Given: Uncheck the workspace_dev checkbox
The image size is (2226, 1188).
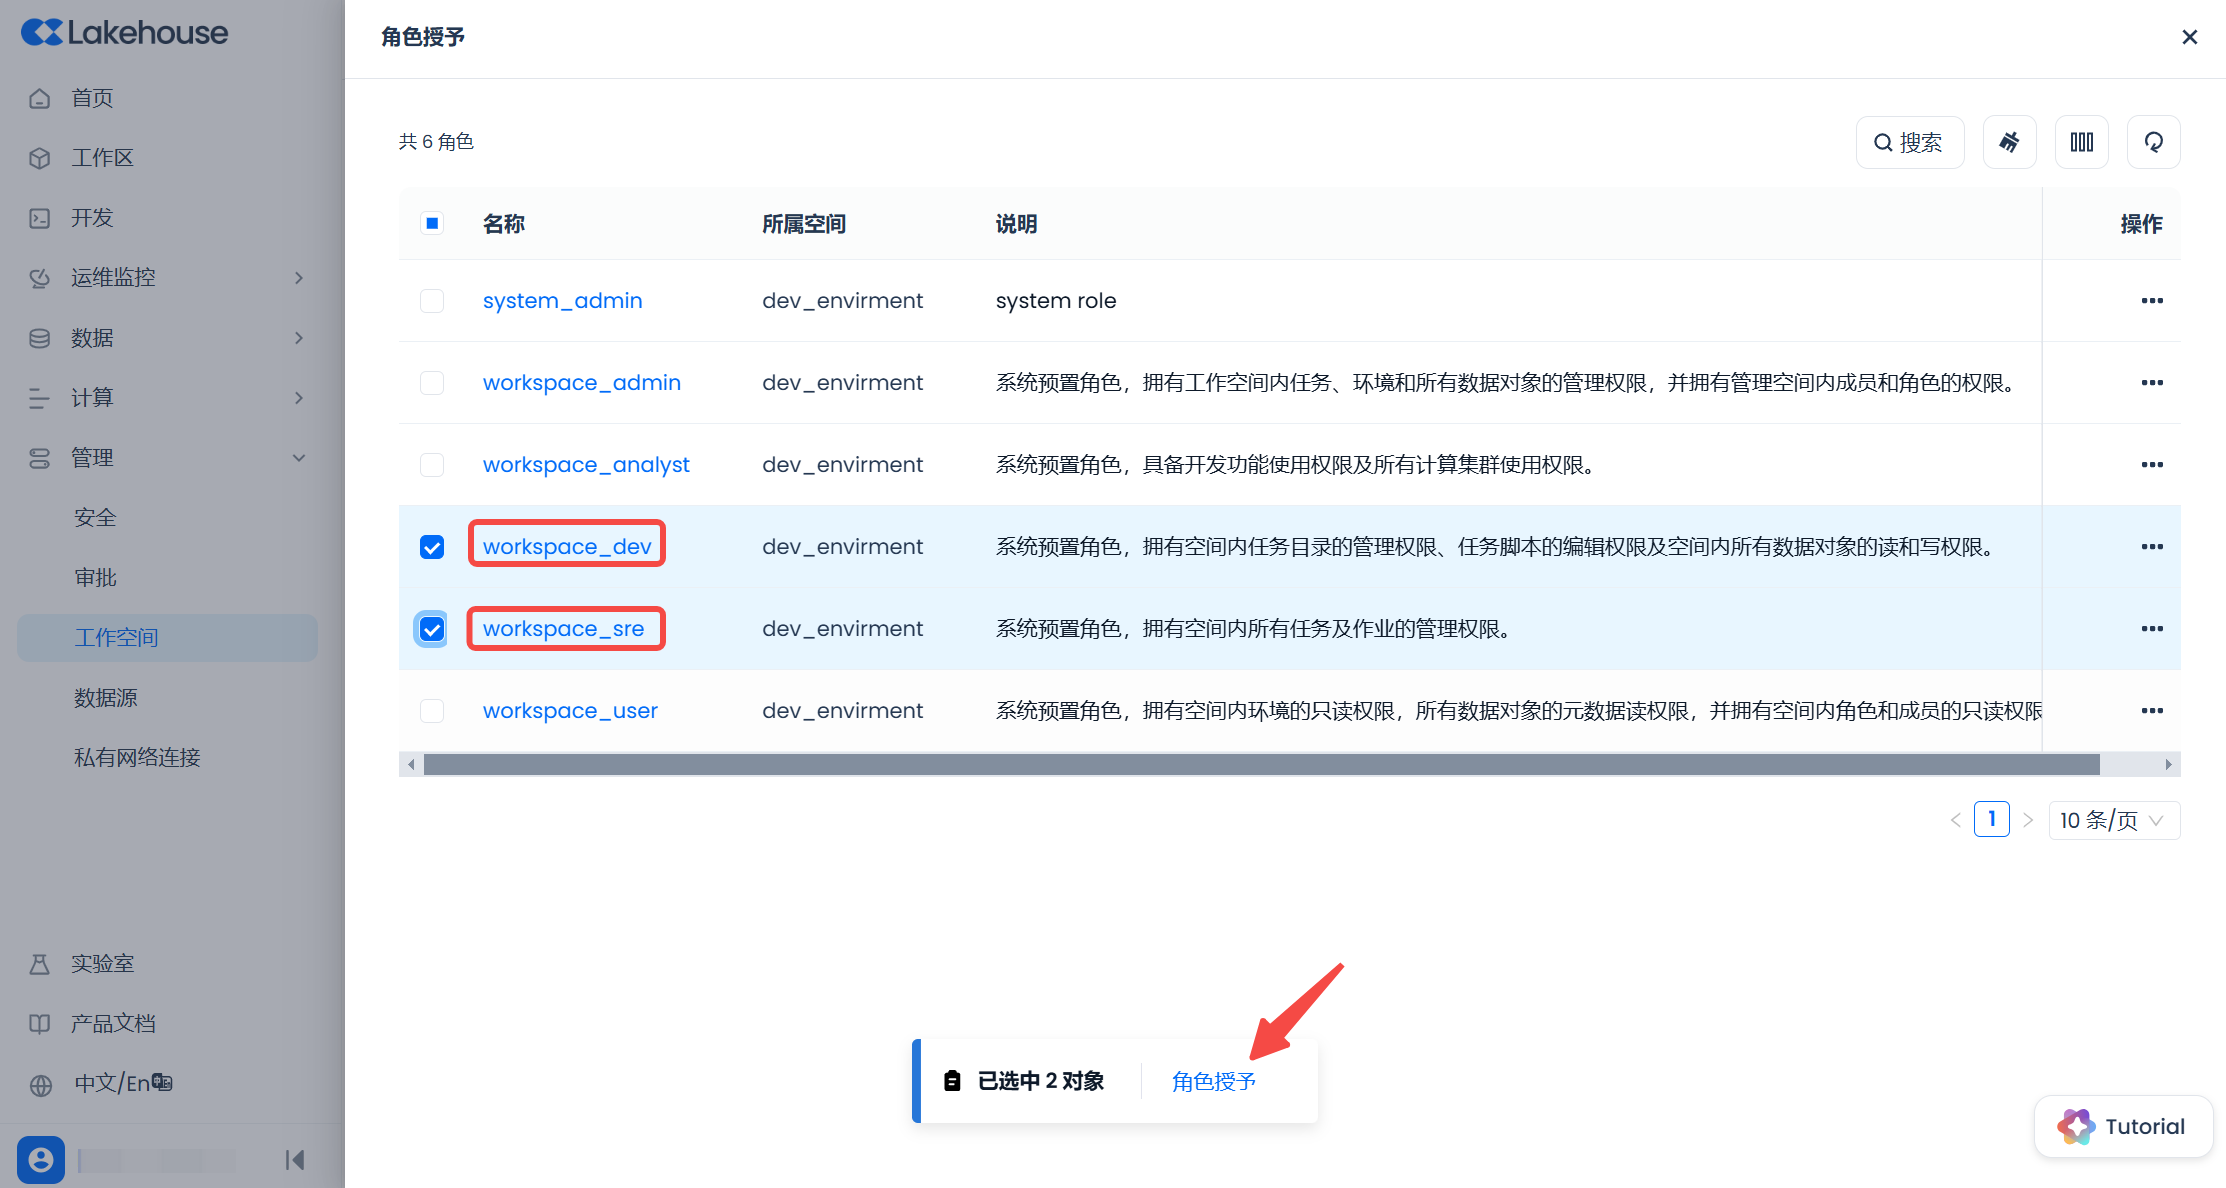Looking at the screenshot, I should 432,547.
